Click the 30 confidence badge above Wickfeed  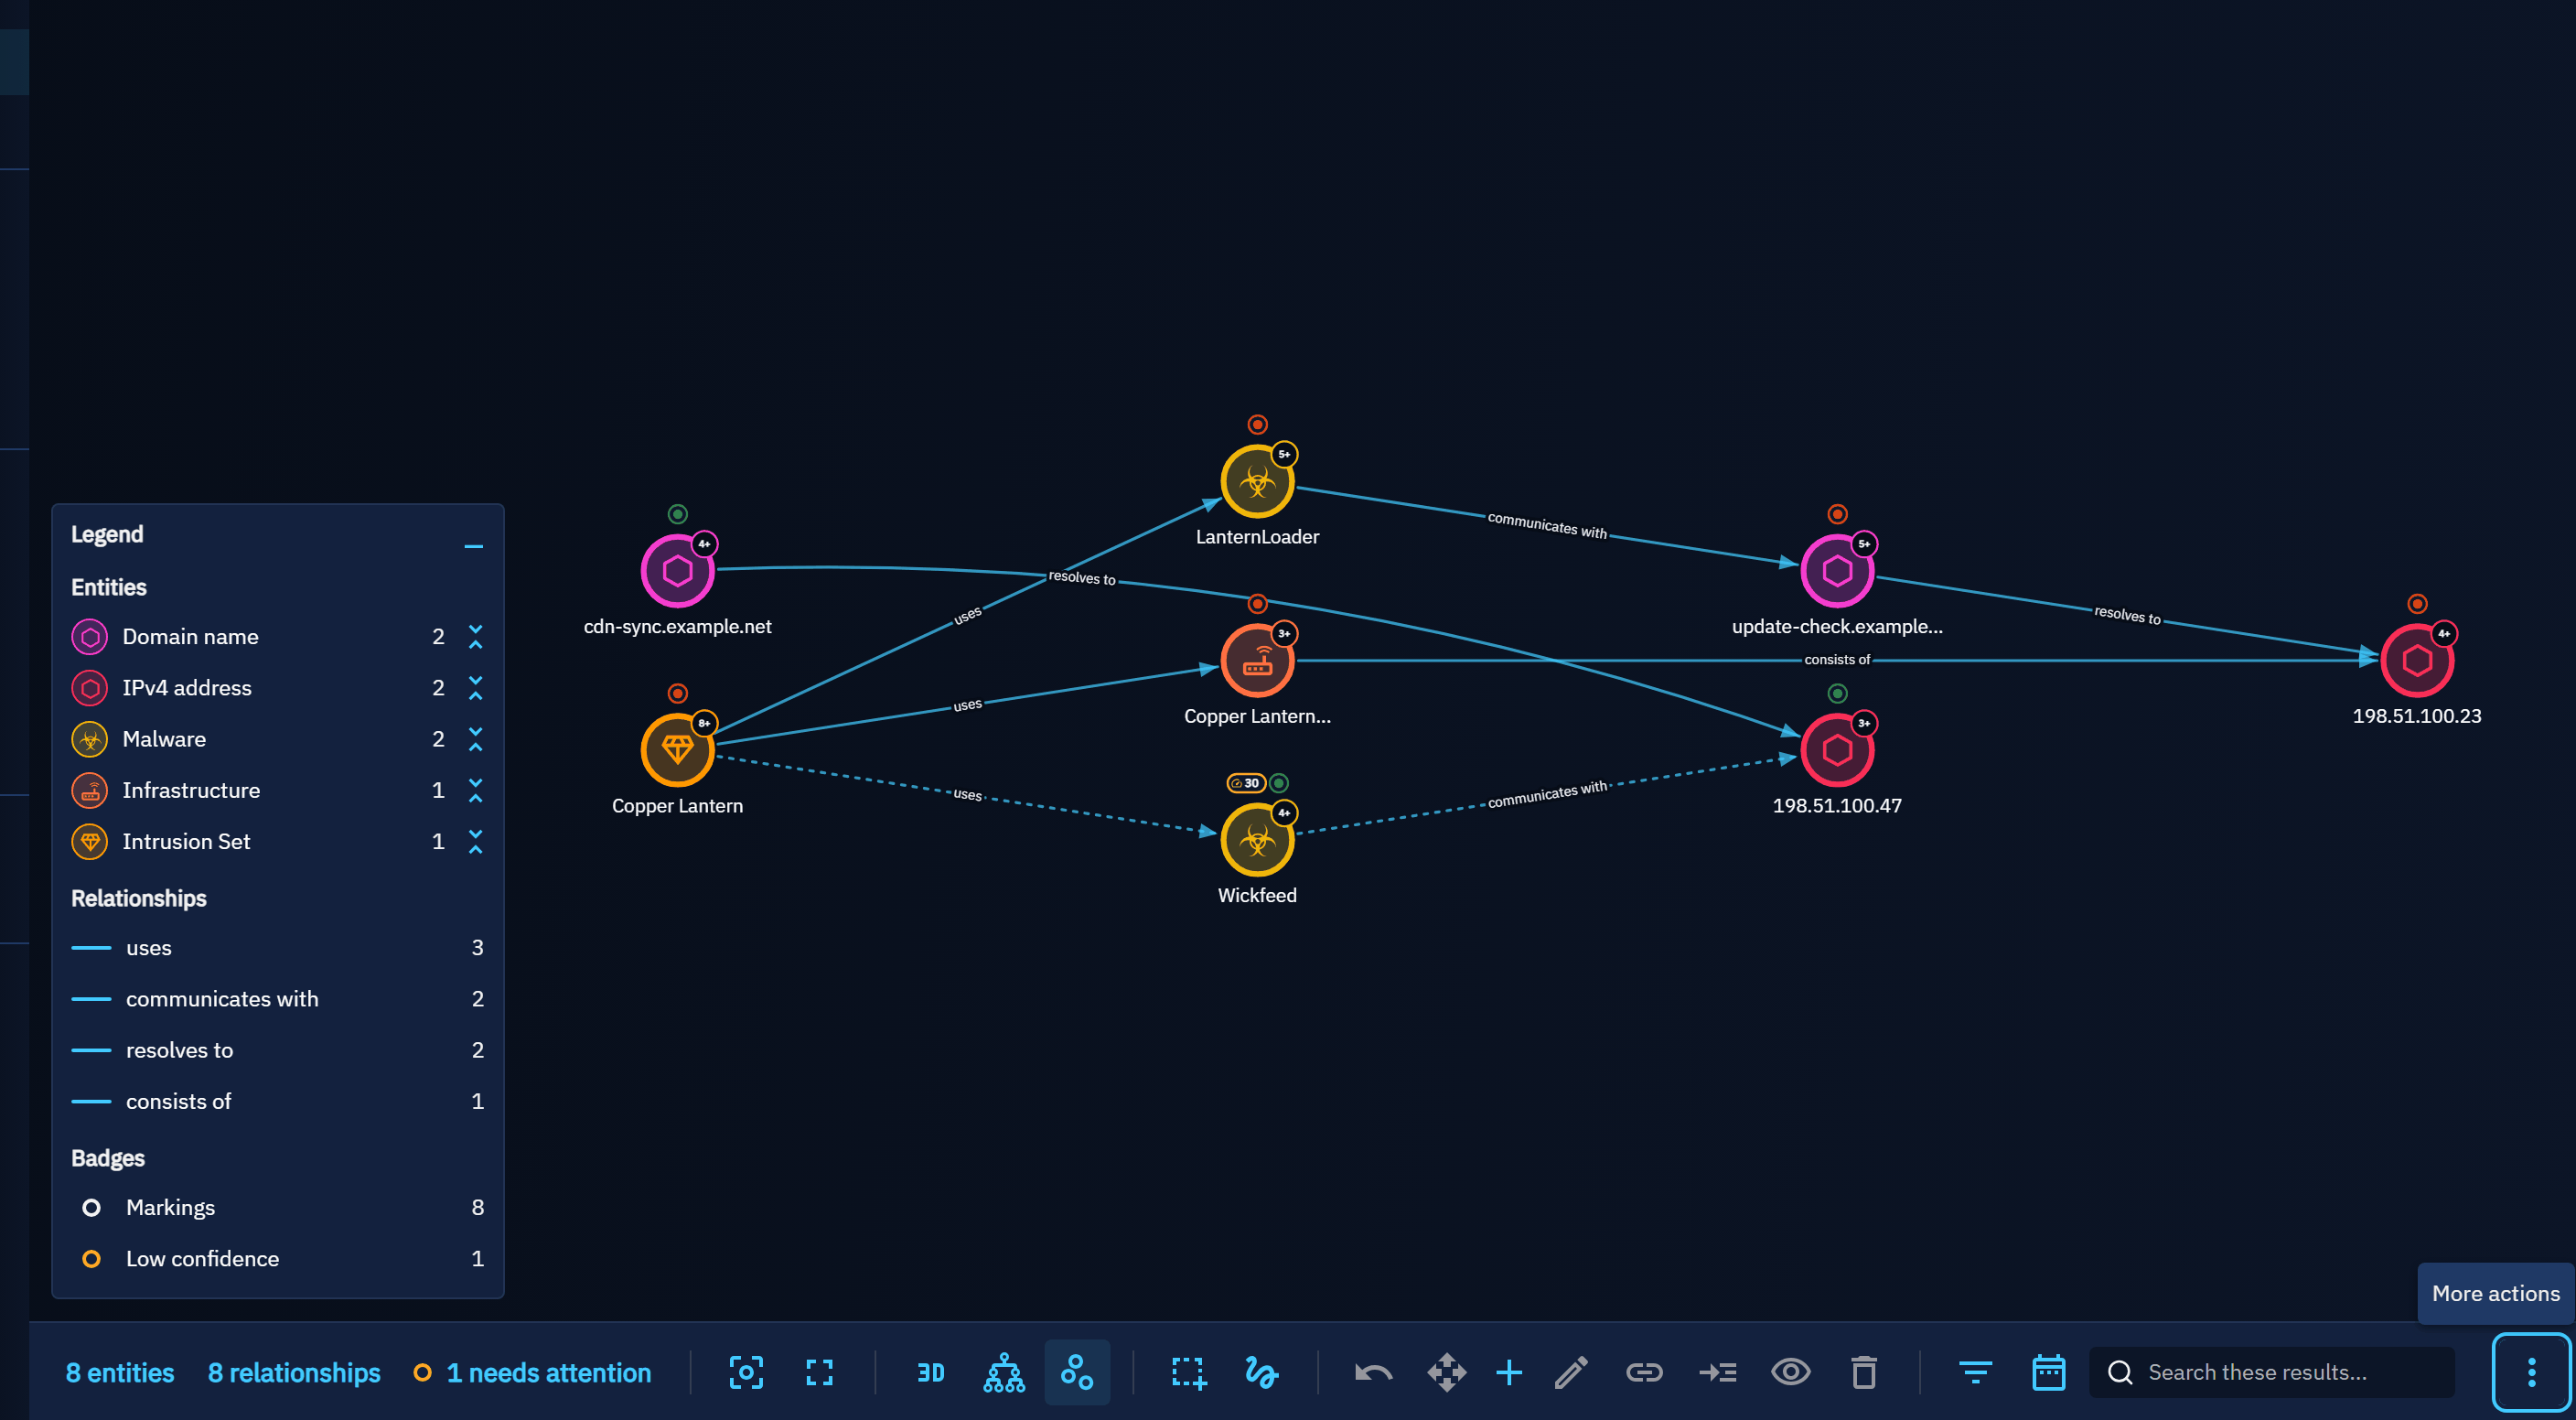click(1246, 783)
